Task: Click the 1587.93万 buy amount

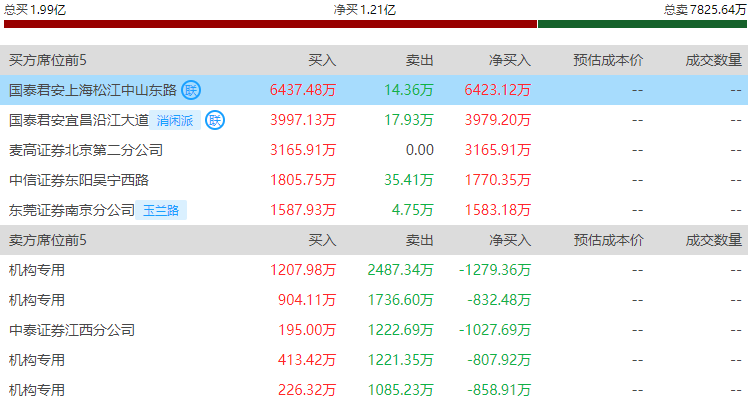Action: click(303, 210)
